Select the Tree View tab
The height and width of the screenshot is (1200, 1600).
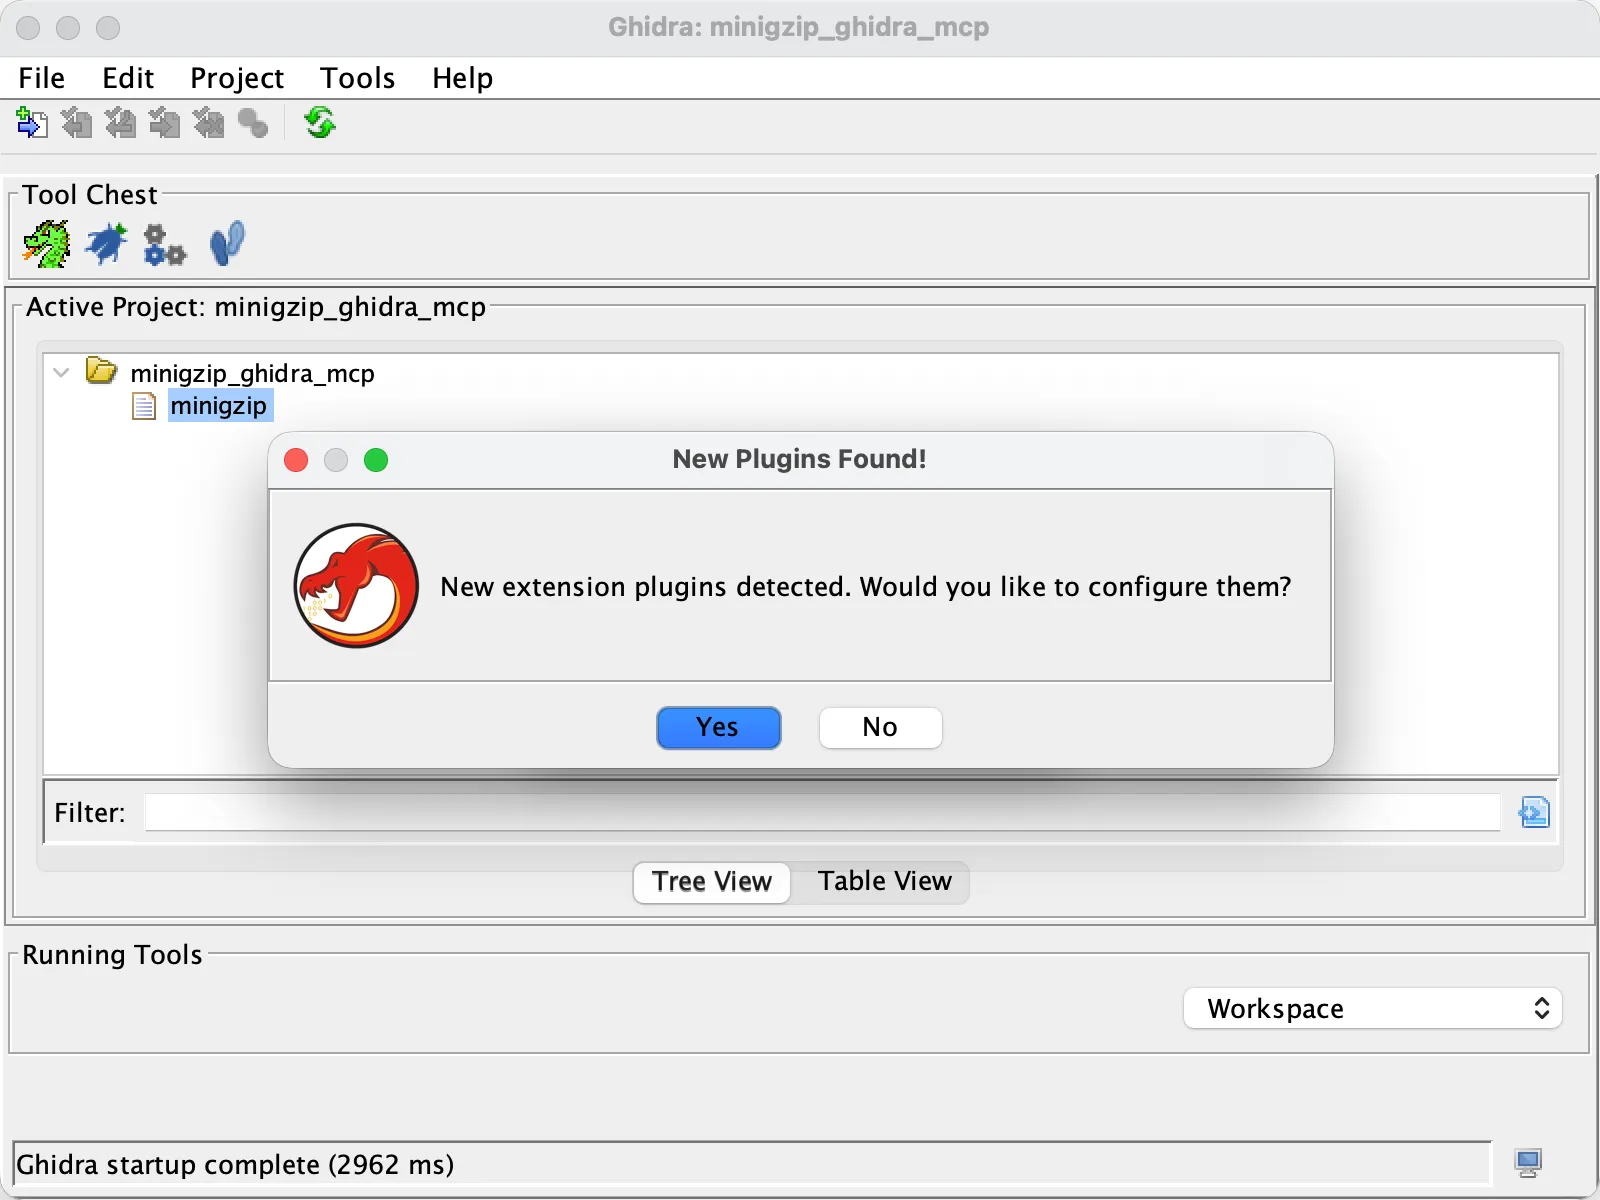pos(712,882)
